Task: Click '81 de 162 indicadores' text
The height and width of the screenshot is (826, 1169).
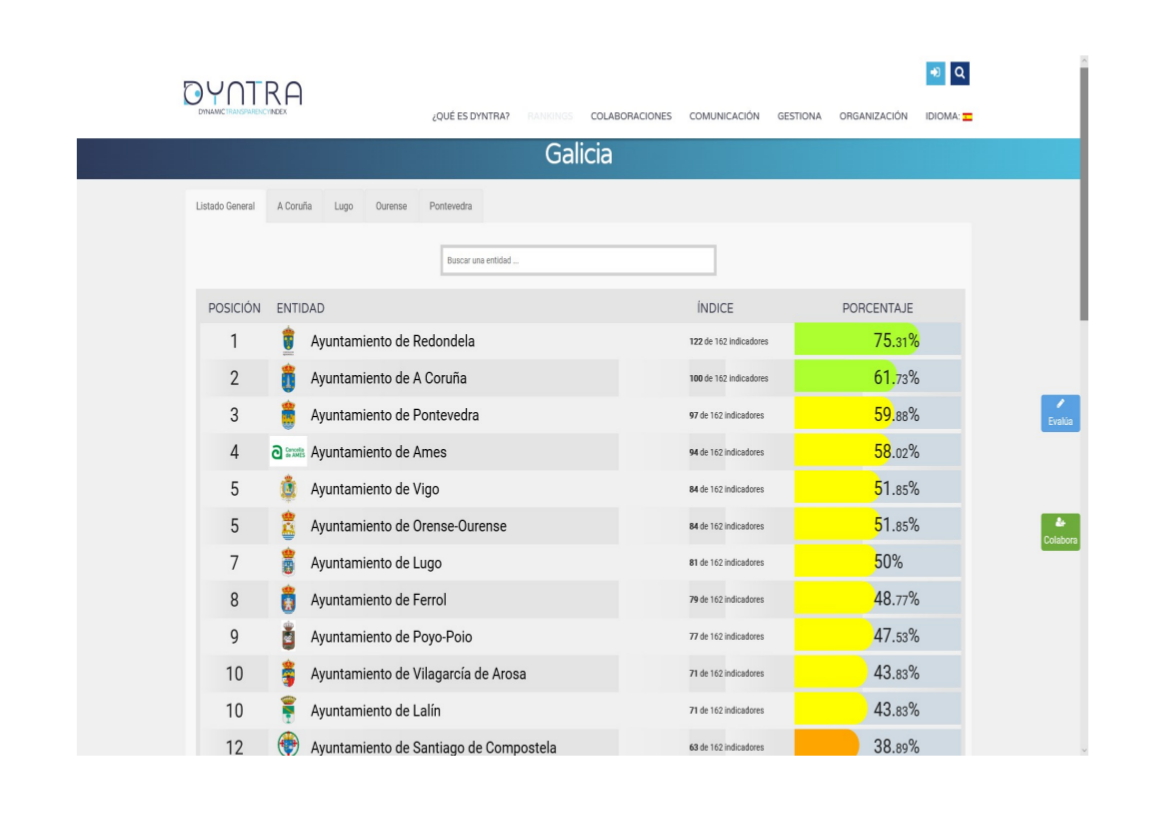Action: click(726, 563)
